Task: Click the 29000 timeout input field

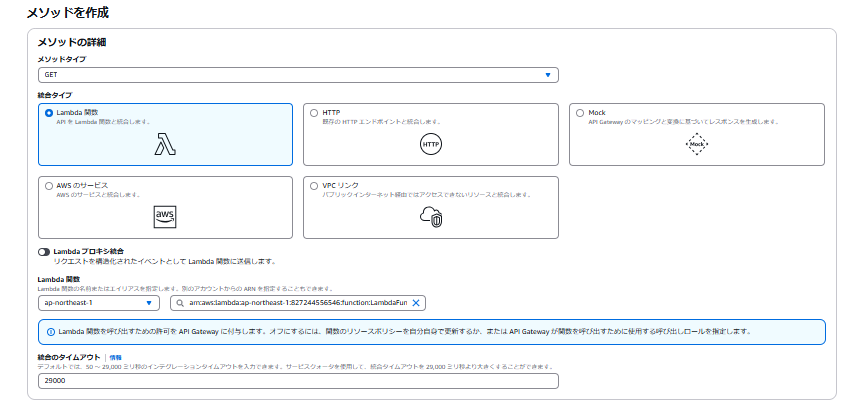Action: click(298, 381)
